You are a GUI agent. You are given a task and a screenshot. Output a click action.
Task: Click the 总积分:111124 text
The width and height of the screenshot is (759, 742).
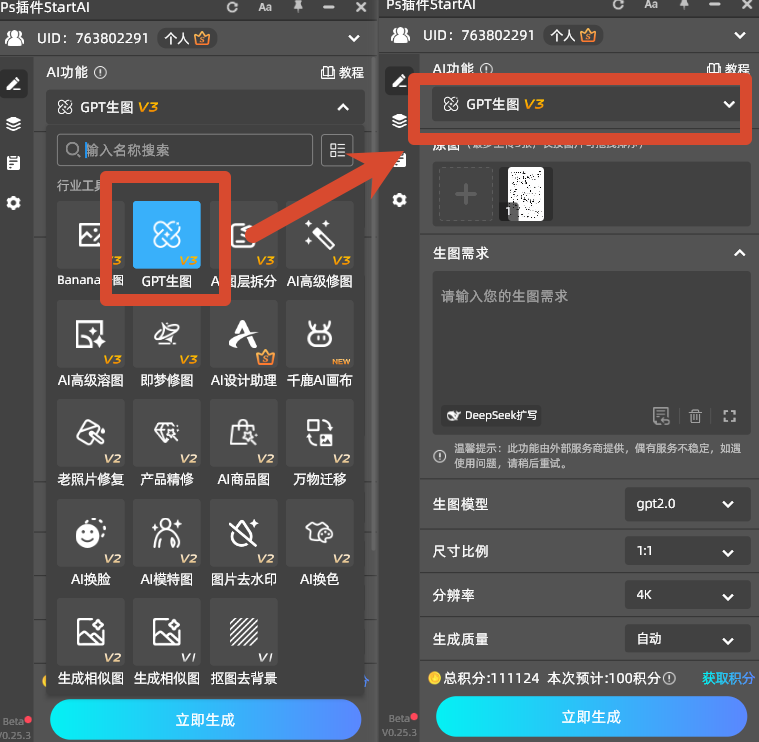491,679
